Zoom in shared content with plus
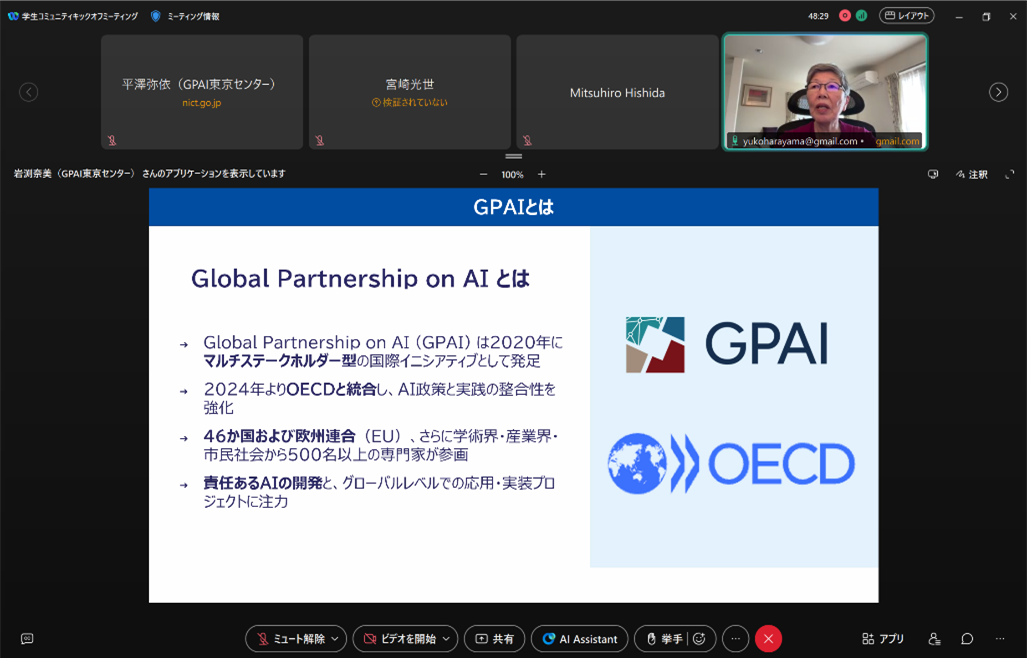The width and height of the screenshot is (1027, 658). pyautogui.click(x=542, y=174)
